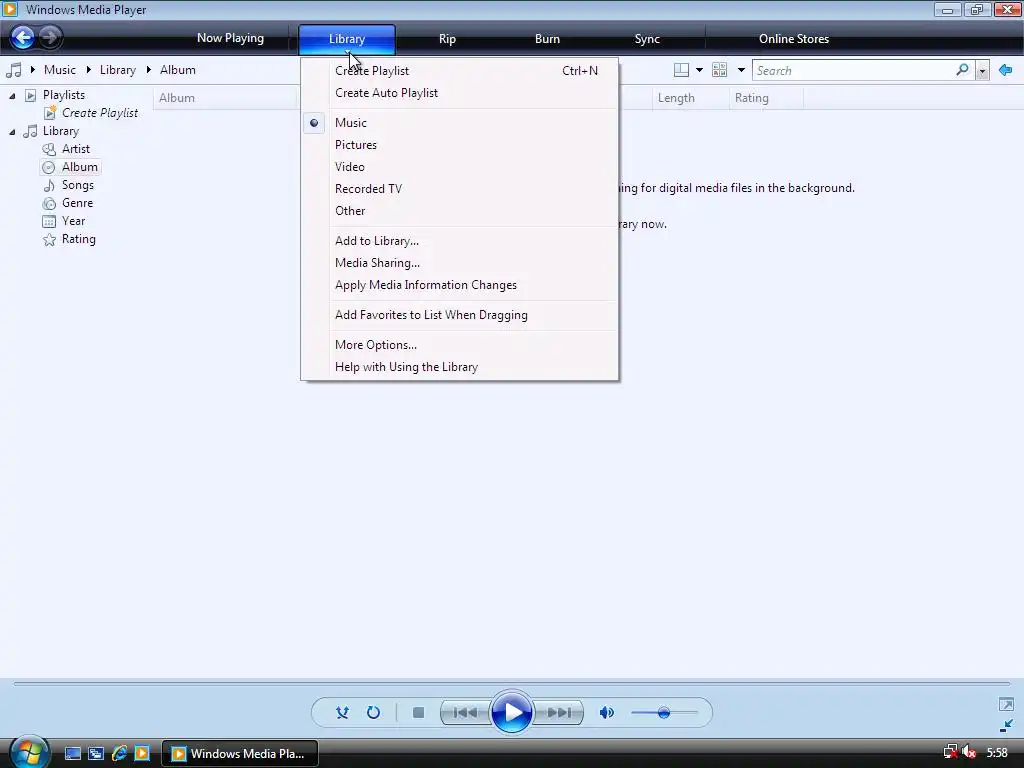Open the Now Playing tab

231,38
